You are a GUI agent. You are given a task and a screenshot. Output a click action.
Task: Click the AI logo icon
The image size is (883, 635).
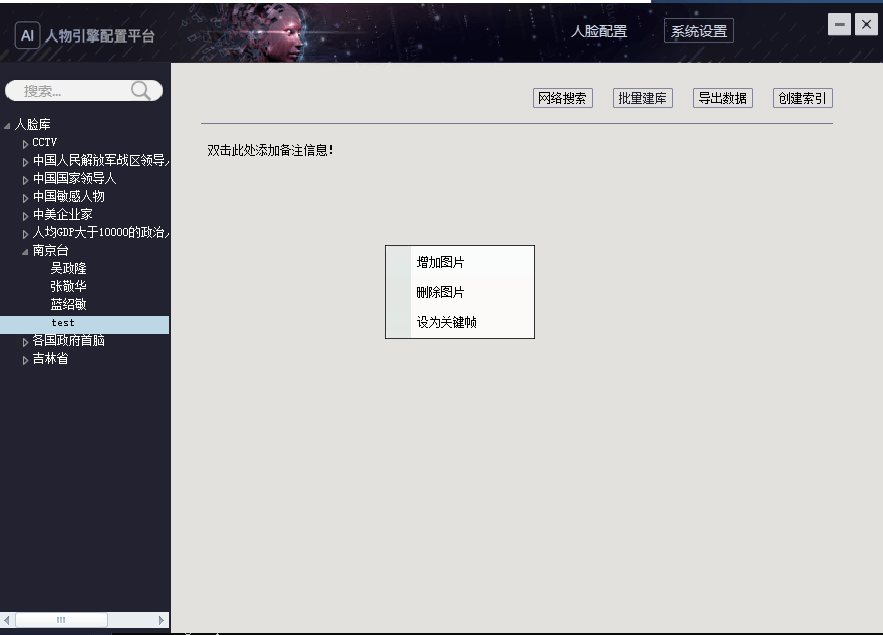(x=27, y=35)
